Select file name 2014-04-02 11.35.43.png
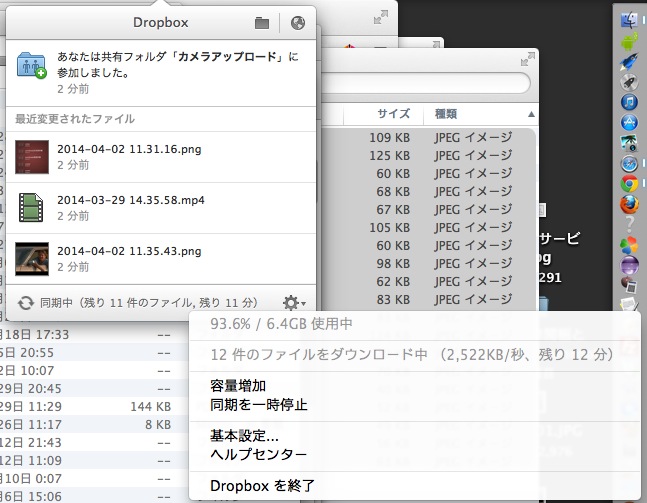The image size is (647, 503). pyautogui.click(x=129, y=251)
